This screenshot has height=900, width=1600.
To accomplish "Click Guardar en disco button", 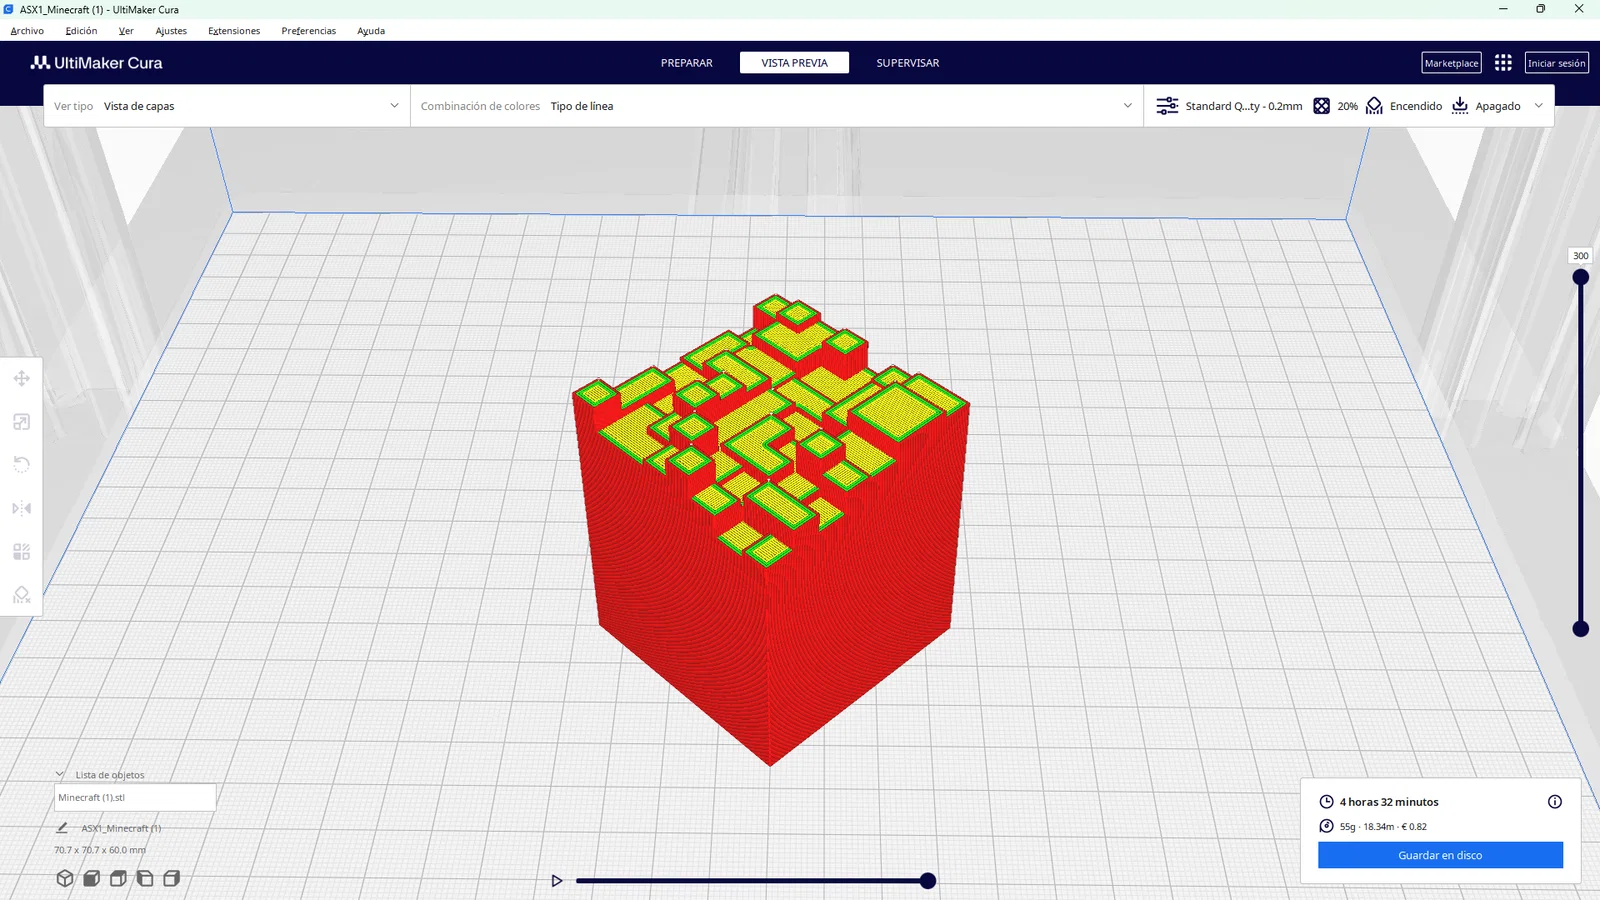I will pos(1440,855).
